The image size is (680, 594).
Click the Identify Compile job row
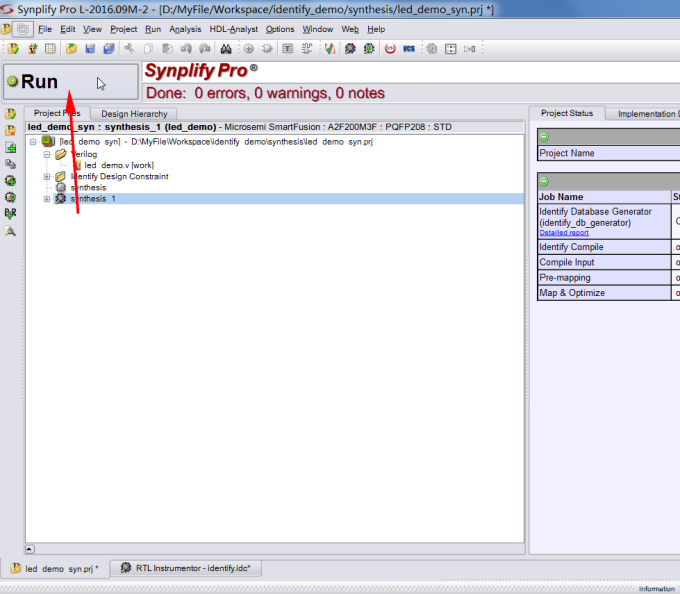click(x=604, y=247)
